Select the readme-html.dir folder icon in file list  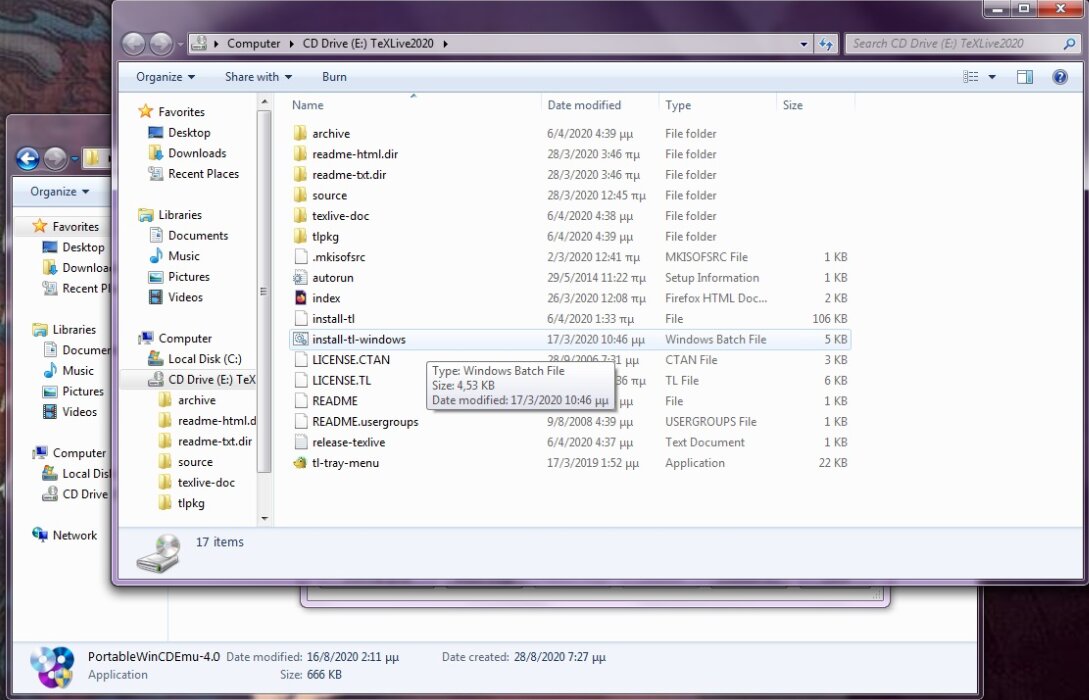300,154
